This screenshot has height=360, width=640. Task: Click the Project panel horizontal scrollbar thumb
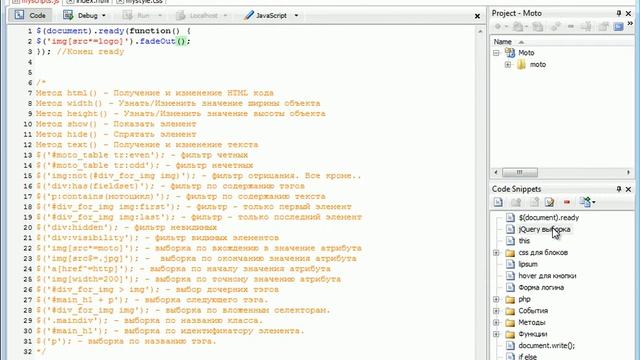(520, 172)
